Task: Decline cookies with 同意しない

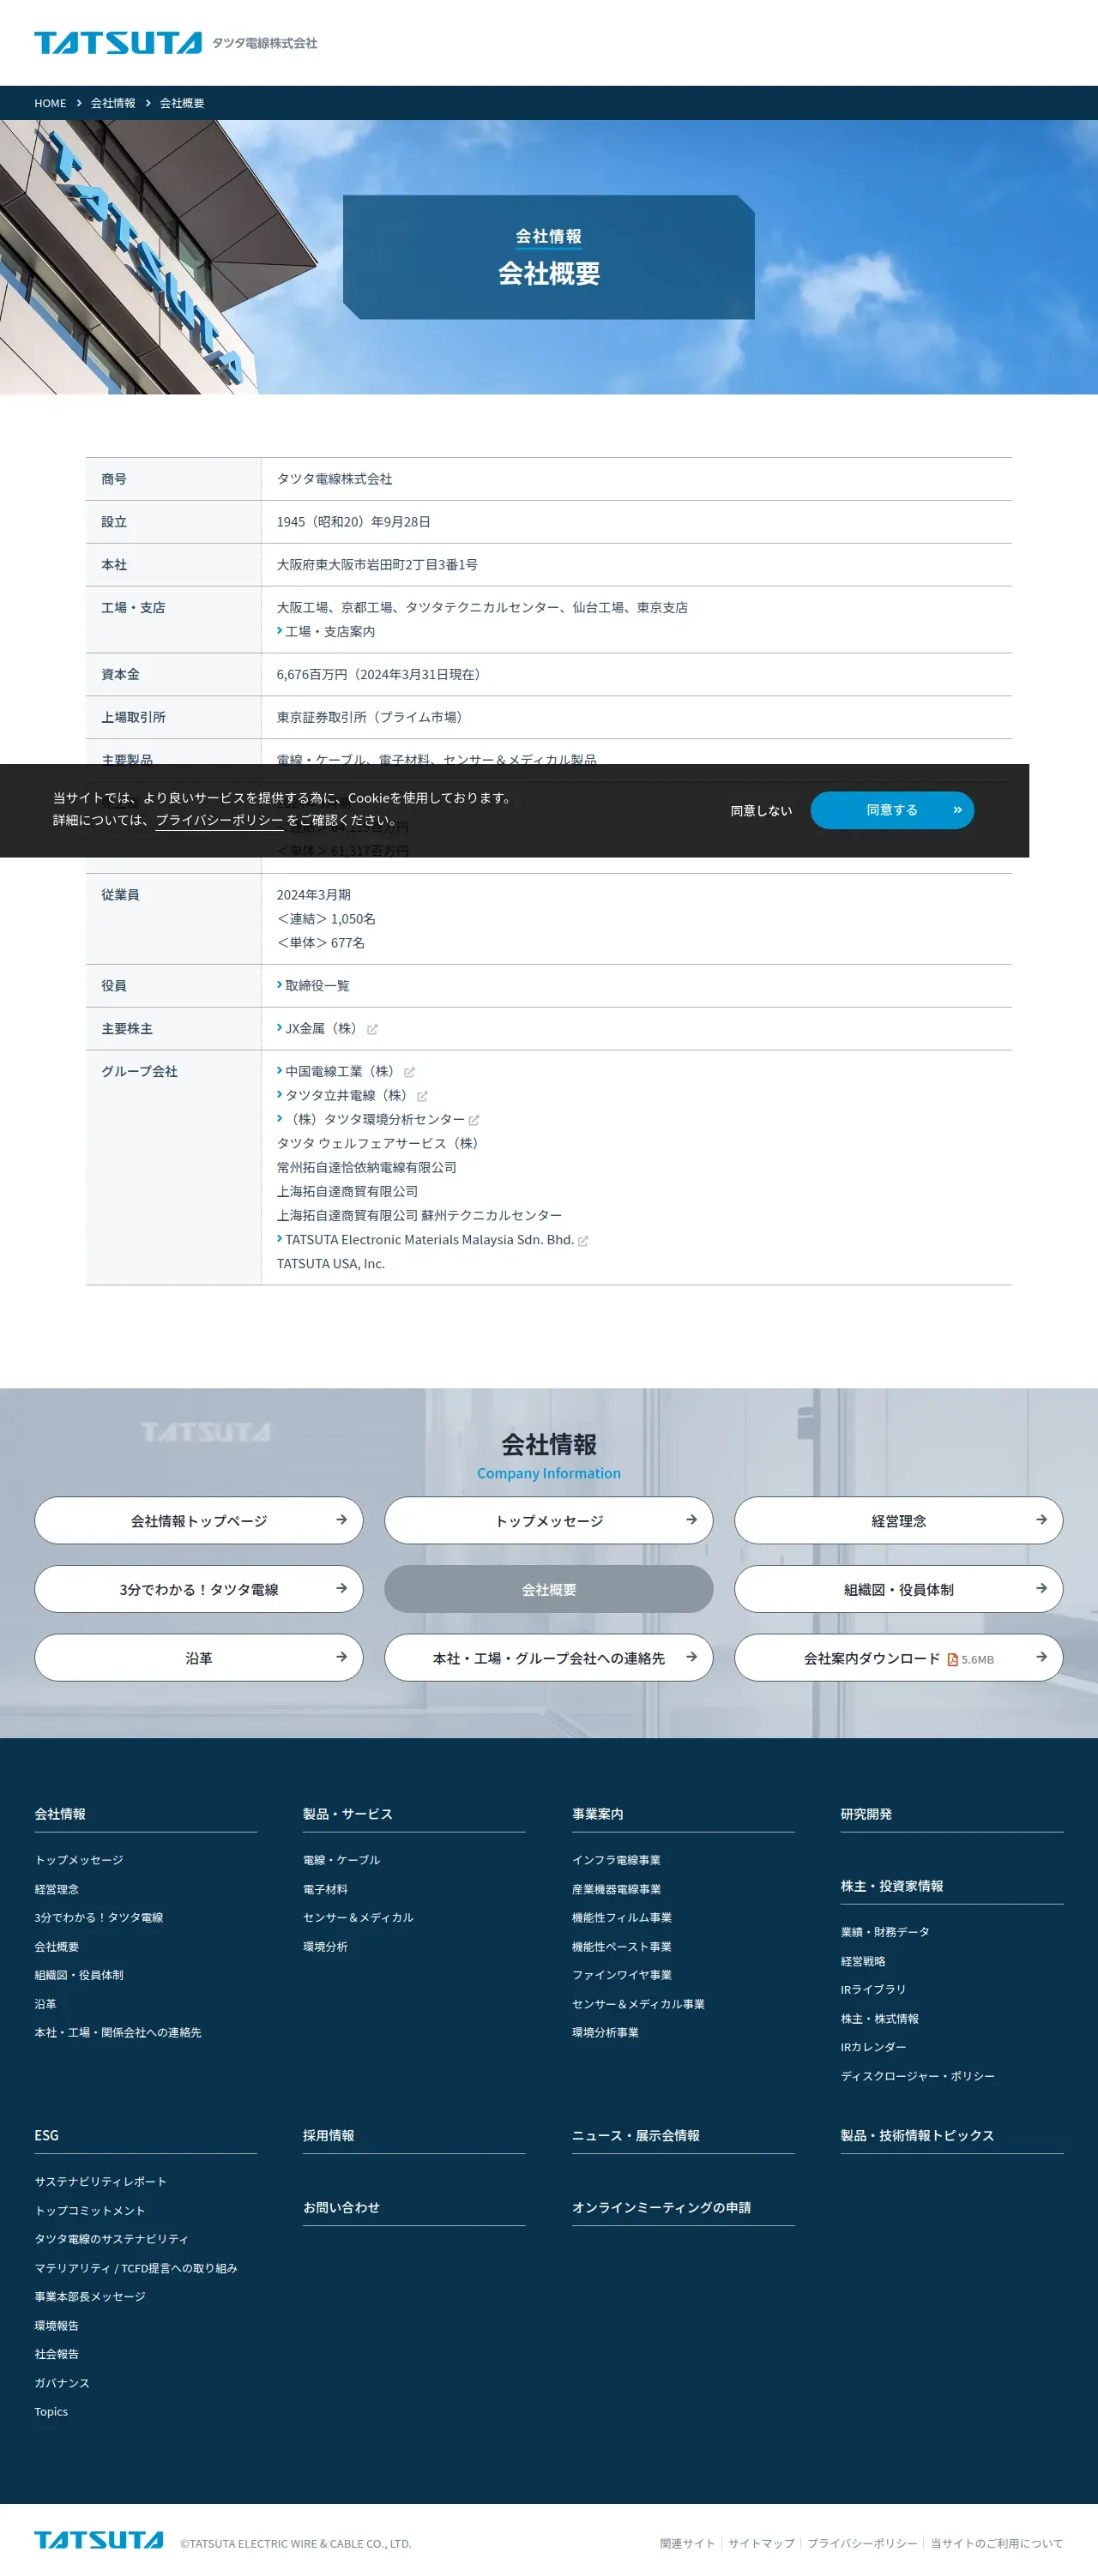Action: point(761,811)
